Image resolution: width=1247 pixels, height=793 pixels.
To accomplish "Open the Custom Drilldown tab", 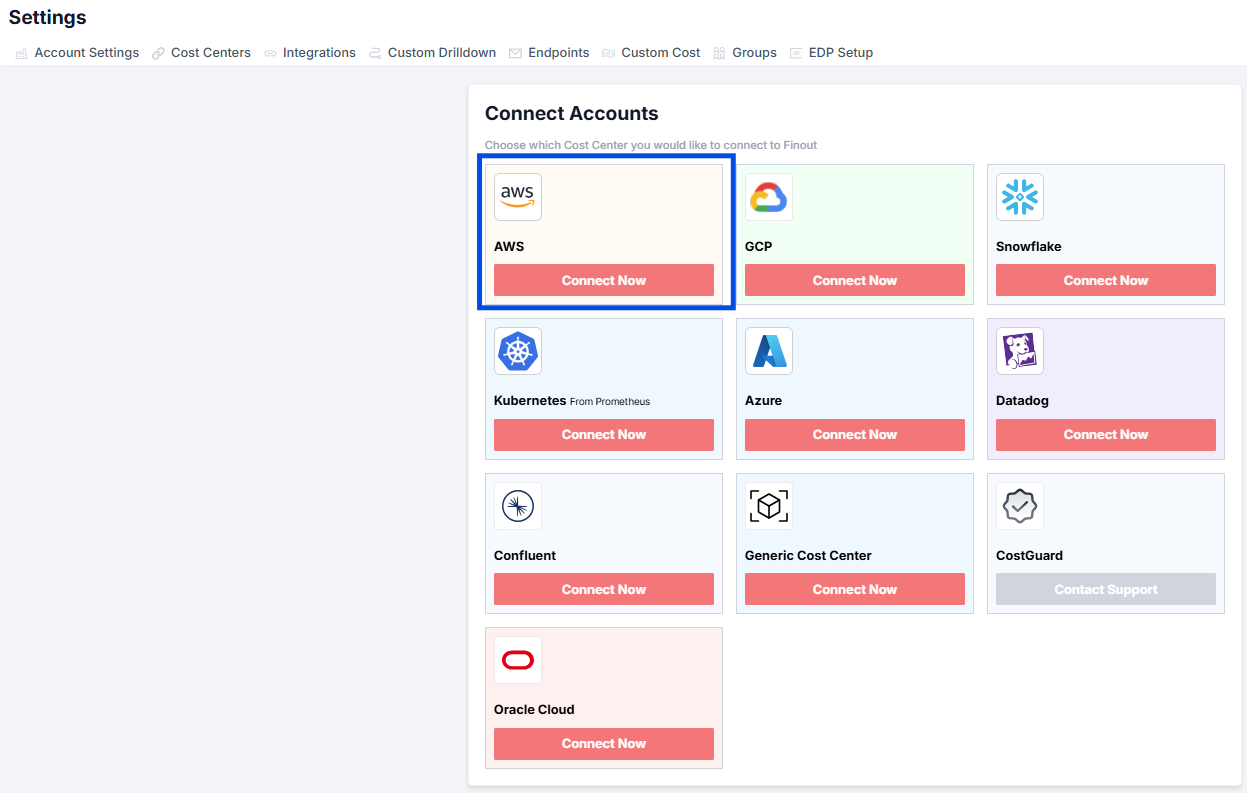I will pyautogui.click(x=441, y=53).
